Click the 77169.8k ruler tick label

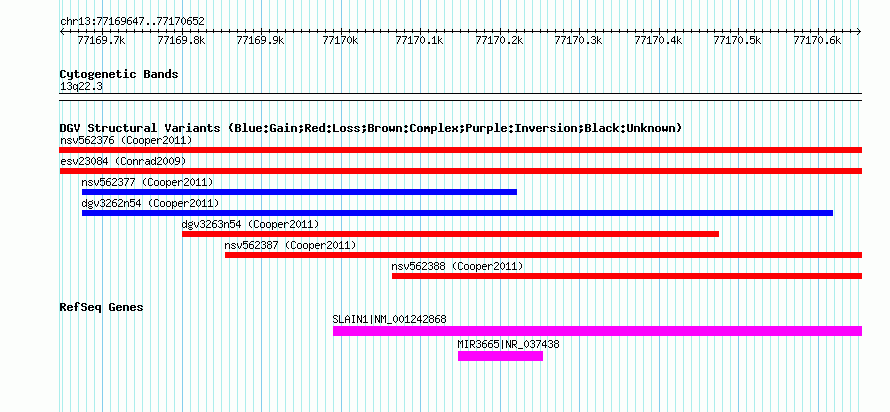180,40
